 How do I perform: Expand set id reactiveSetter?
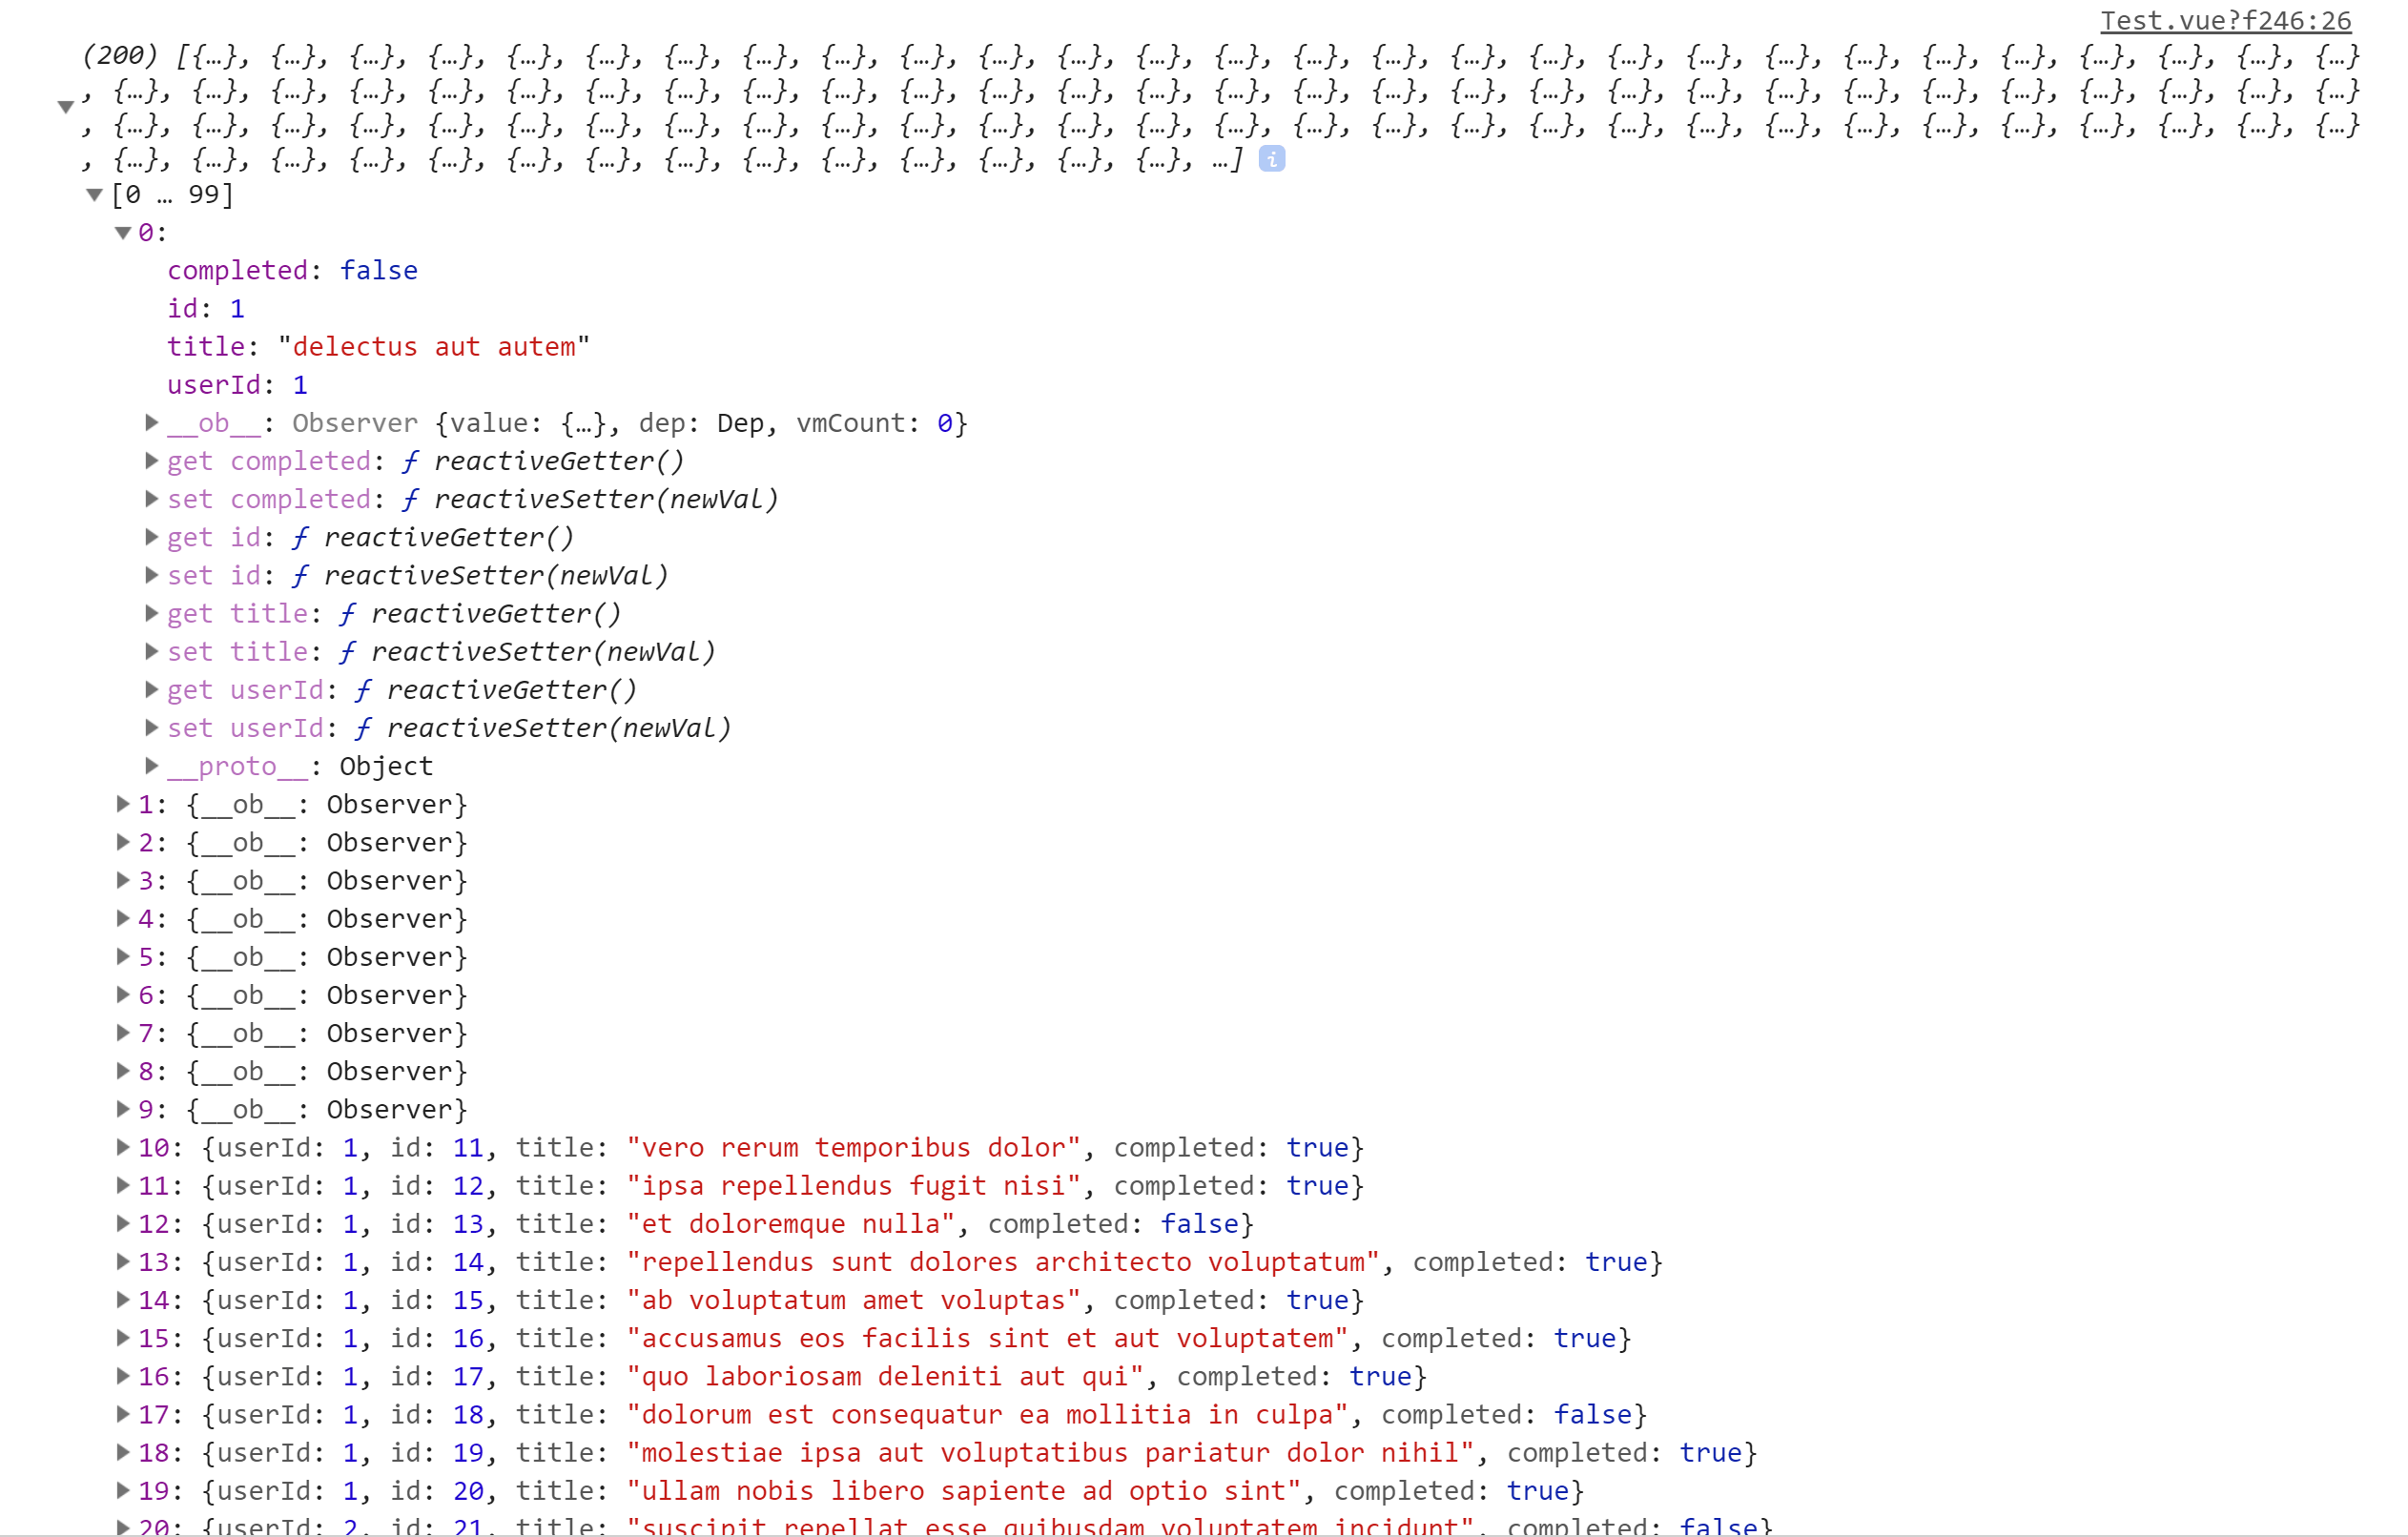pyautogui.click(x=151, y=574)
